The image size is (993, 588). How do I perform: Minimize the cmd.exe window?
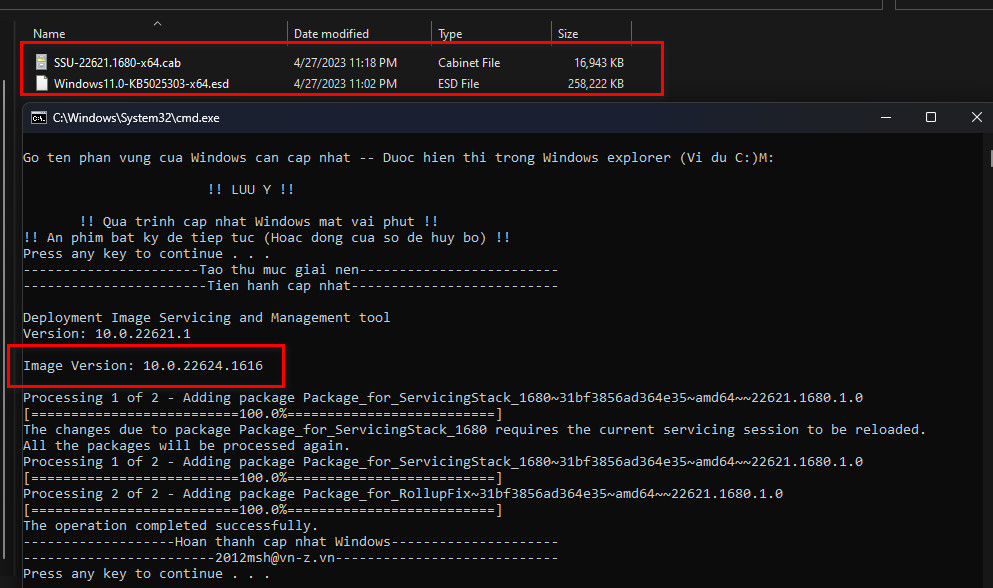click(886, 117)
